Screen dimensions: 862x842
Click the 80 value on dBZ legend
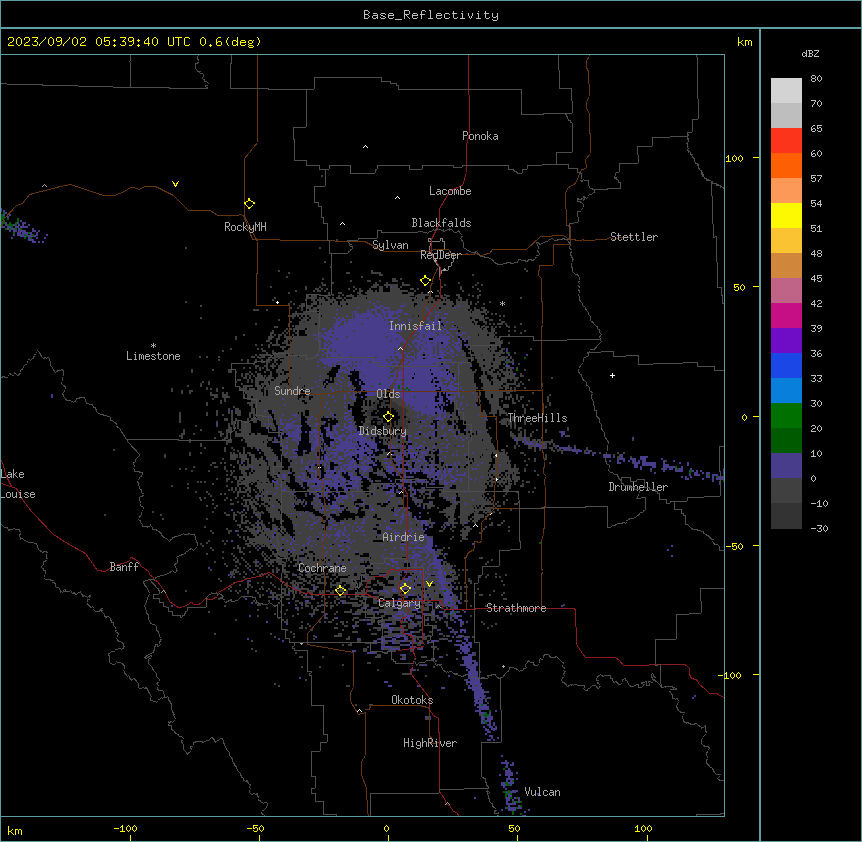(x=816, y=79)
